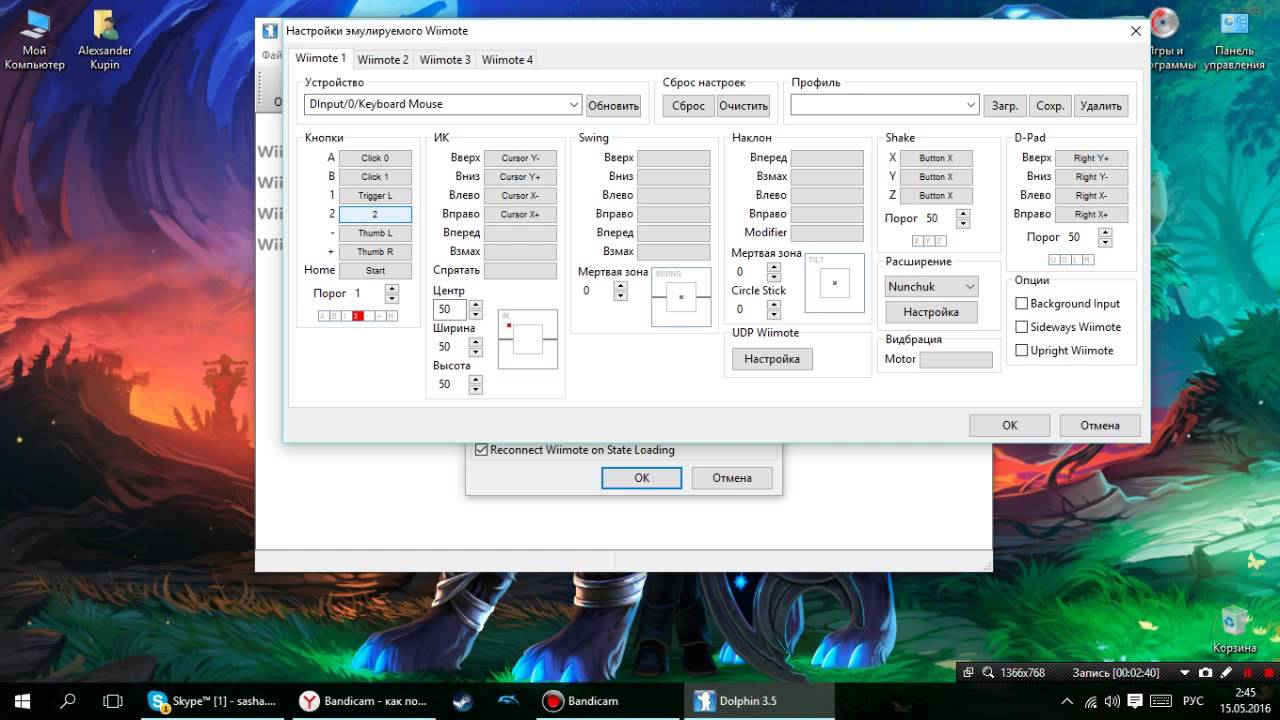1280x720 pixels.
Task: Open the Nunchuk extension dropdown
Action: pyautogui.click(x=932, y=286)
